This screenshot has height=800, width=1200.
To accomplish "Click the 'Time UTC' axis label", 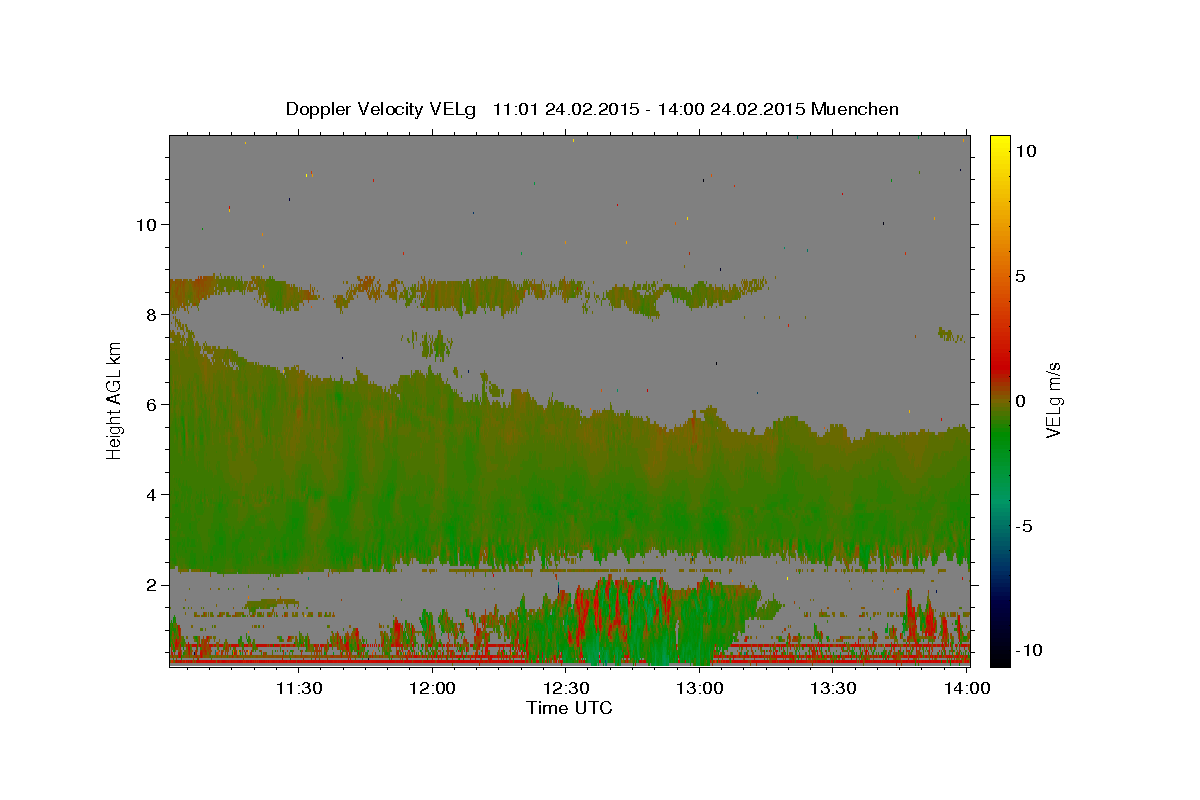I will click(x=569, y=708).
